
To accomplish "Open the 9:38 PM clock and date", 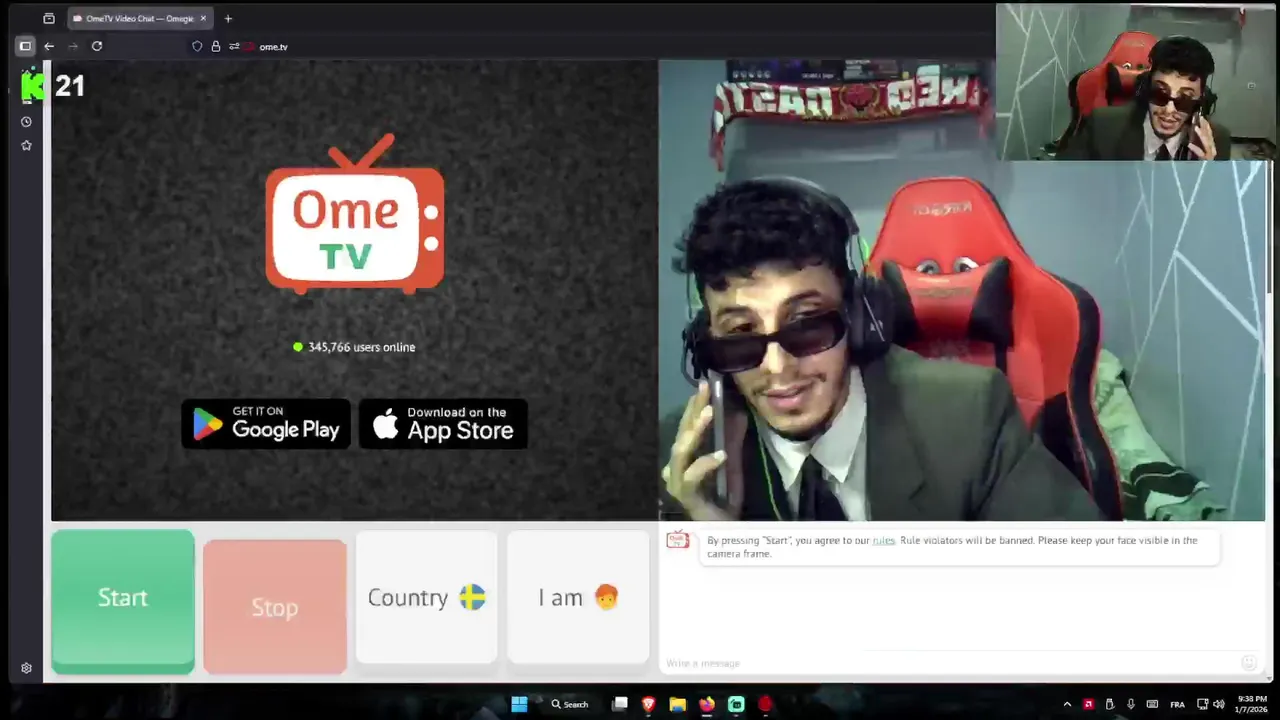I will coord(1252,704).
